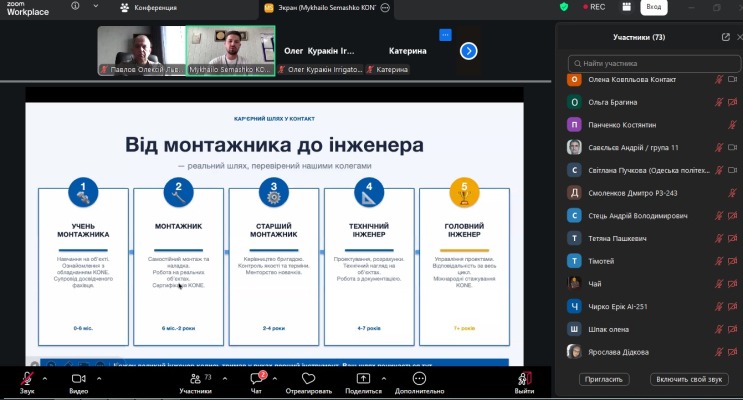Viewport: 743px width, 400px height.
Task: Select Павлов Олексій video thumbnail
Action: click(141, 51)
